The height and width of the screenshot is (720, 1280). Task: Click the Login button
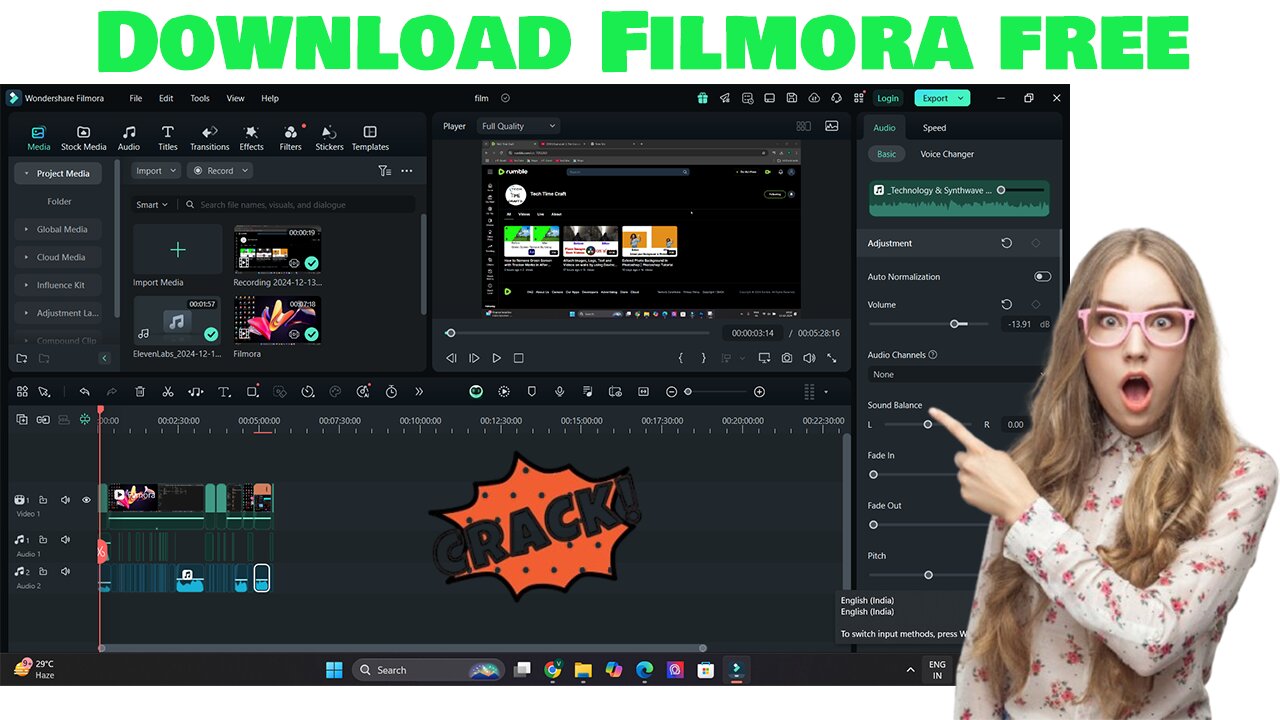click(x=887, y=98)
